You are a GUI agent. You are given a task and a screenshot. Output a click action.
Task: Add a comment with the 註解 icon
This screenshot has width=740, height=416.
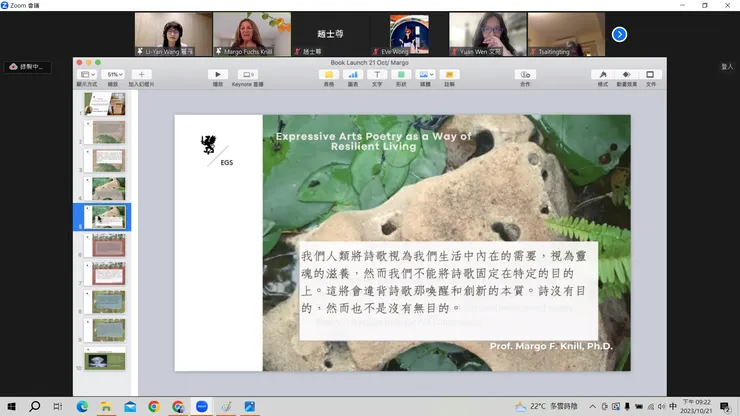(449, 75)
